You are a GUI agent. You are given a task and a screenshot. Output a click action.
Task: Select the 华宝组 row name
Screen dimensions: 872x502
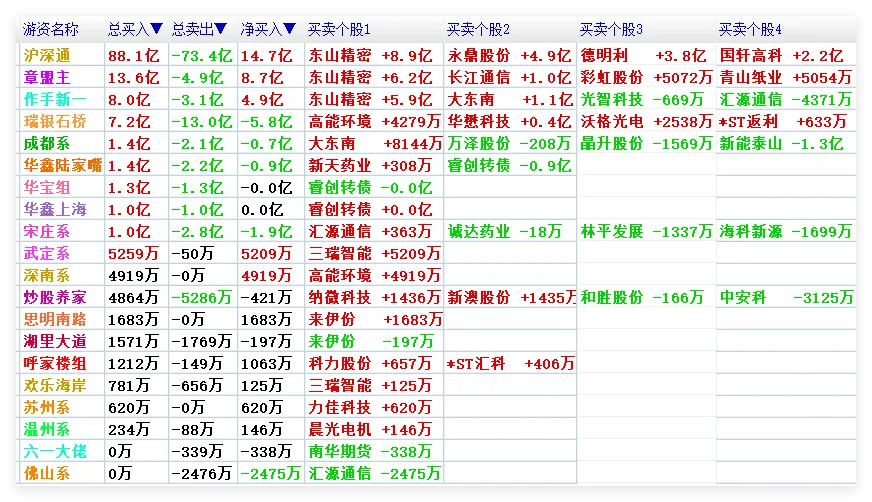click(47, 187)
